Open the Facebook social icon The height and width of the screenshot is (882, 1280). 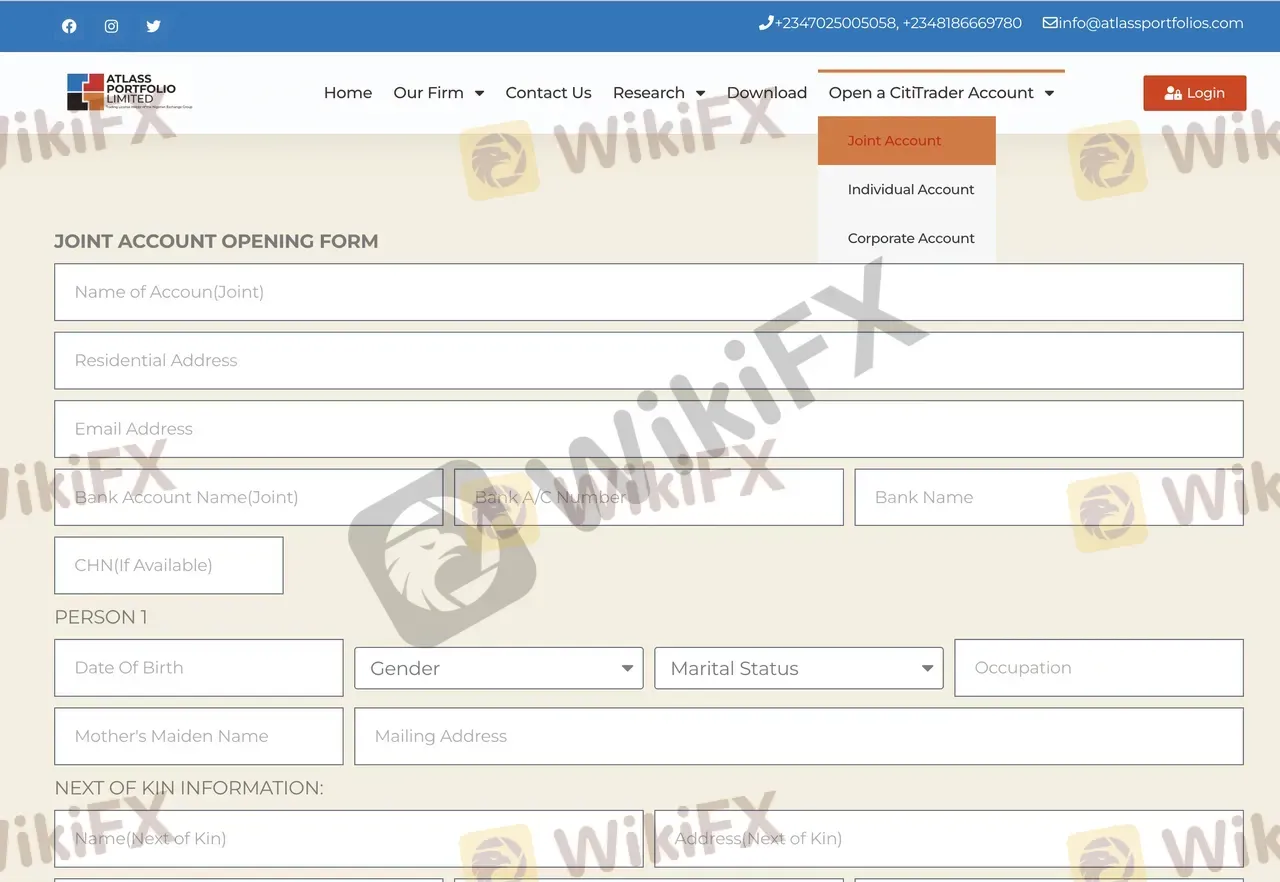tap(69, 26)
